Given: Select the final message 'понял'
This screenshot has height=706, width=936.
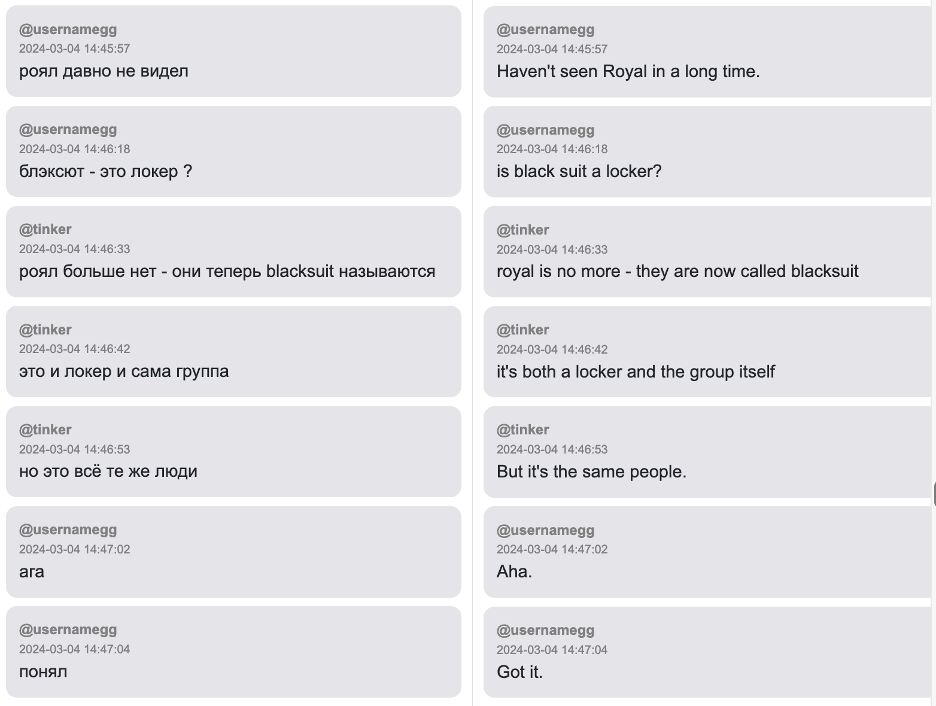Looking at the screenshot, I should pyautogui.click(x=41, y=671).
